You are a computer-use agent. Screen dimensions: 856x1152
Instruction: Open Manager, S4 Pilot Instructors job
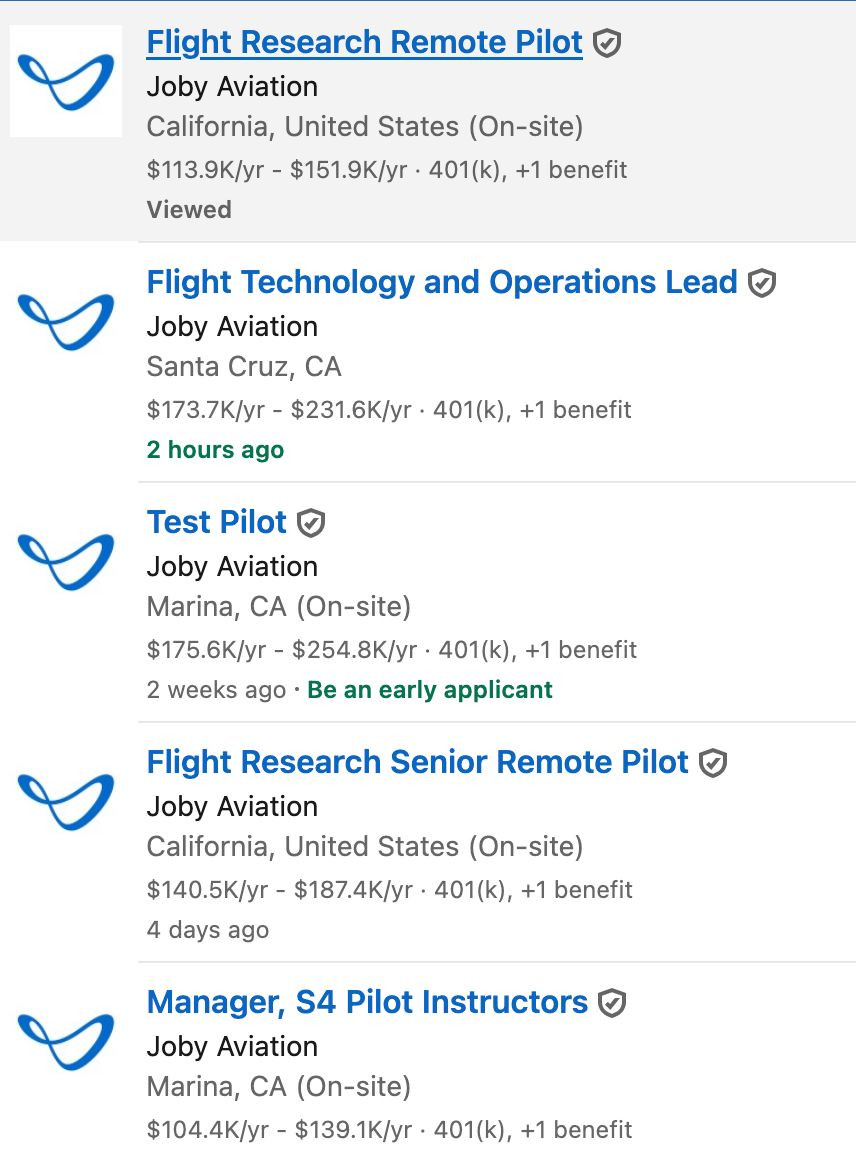[x=367, y=1002]
